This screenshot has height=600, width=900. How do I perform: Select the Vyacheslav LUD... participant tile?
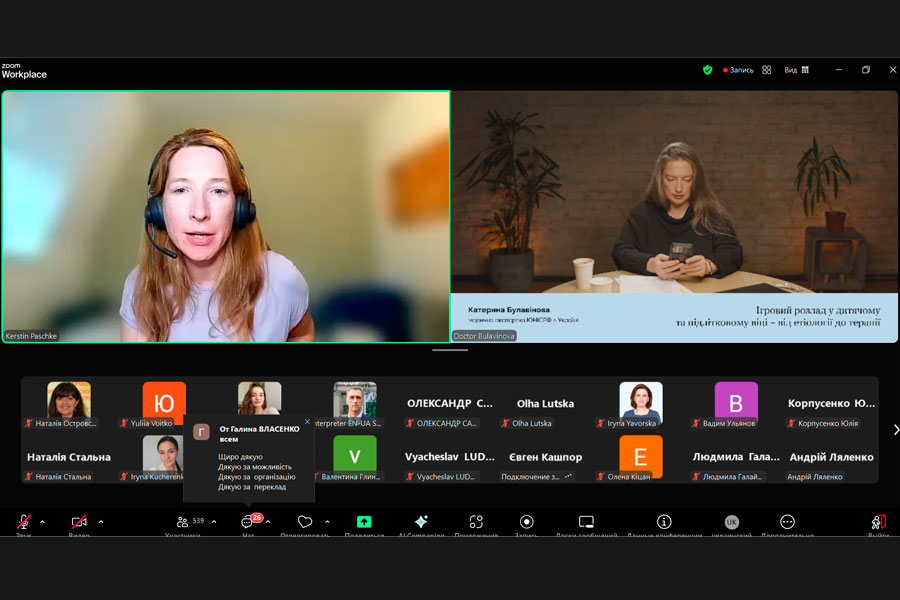click(x=450, y=458)
